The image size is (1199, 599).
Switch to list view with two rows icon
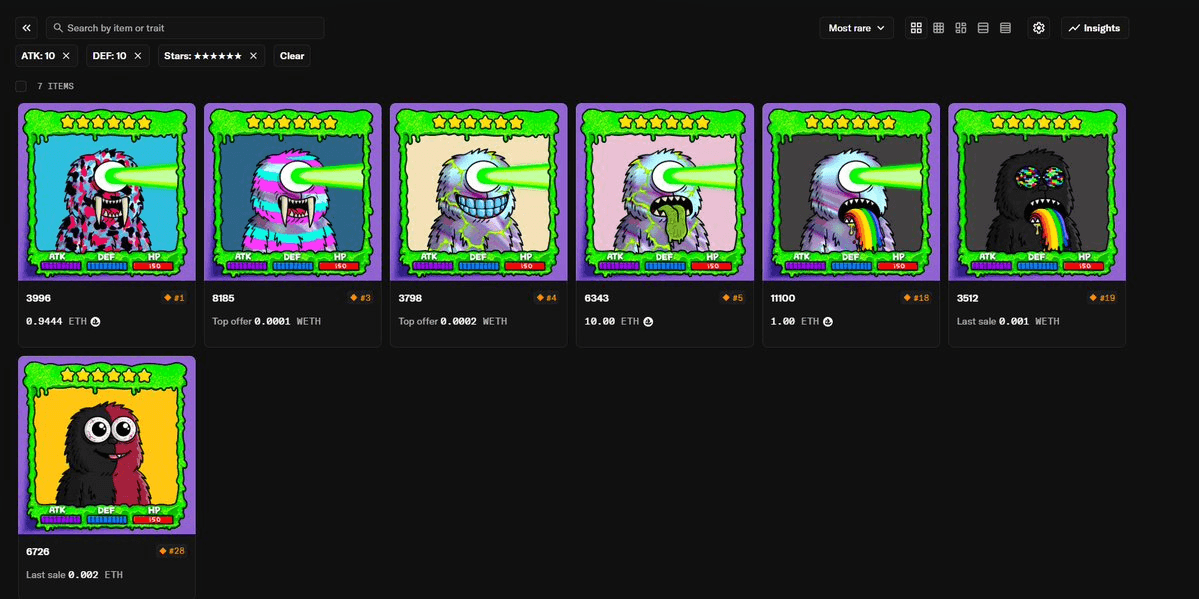coord(983,28)
